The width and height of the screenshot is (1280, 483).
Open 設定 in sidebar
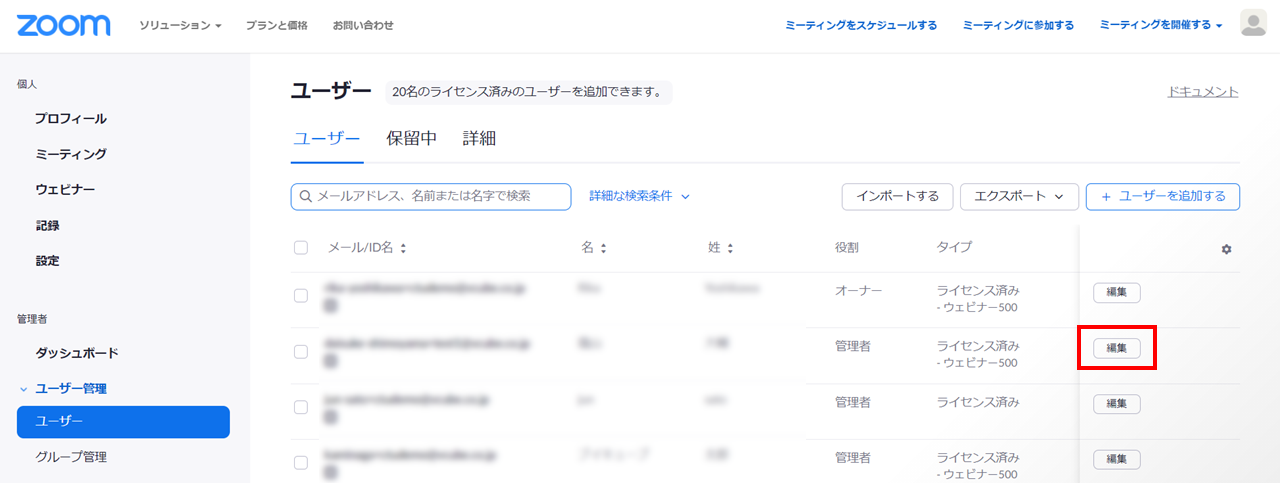pos(47,260)
